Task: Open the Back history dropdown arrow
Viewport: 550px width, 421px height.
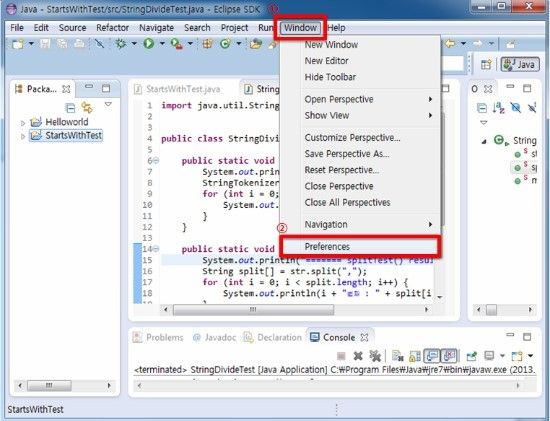Action: [x=463, y=44]
